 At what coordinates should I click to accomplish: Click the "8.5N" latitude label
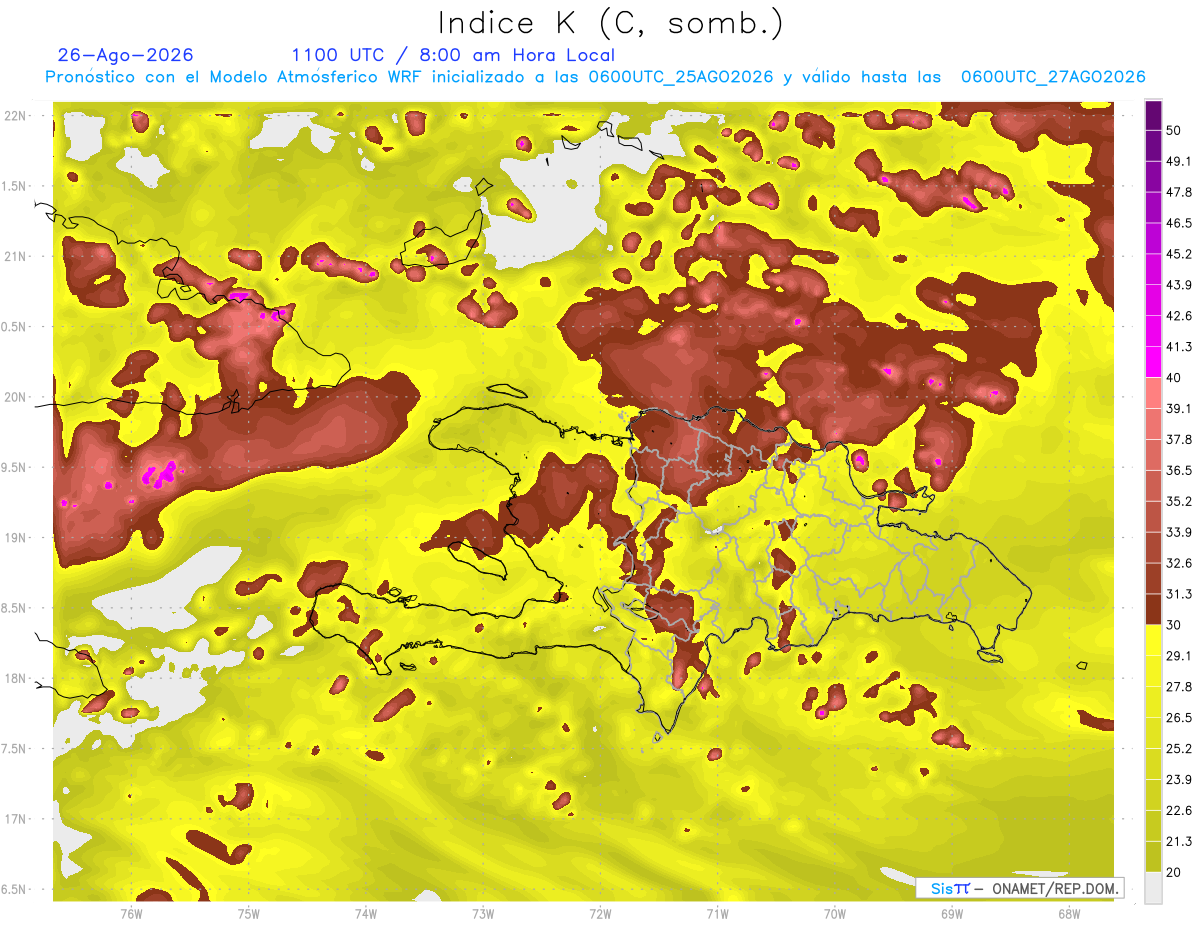coord(13,608)
